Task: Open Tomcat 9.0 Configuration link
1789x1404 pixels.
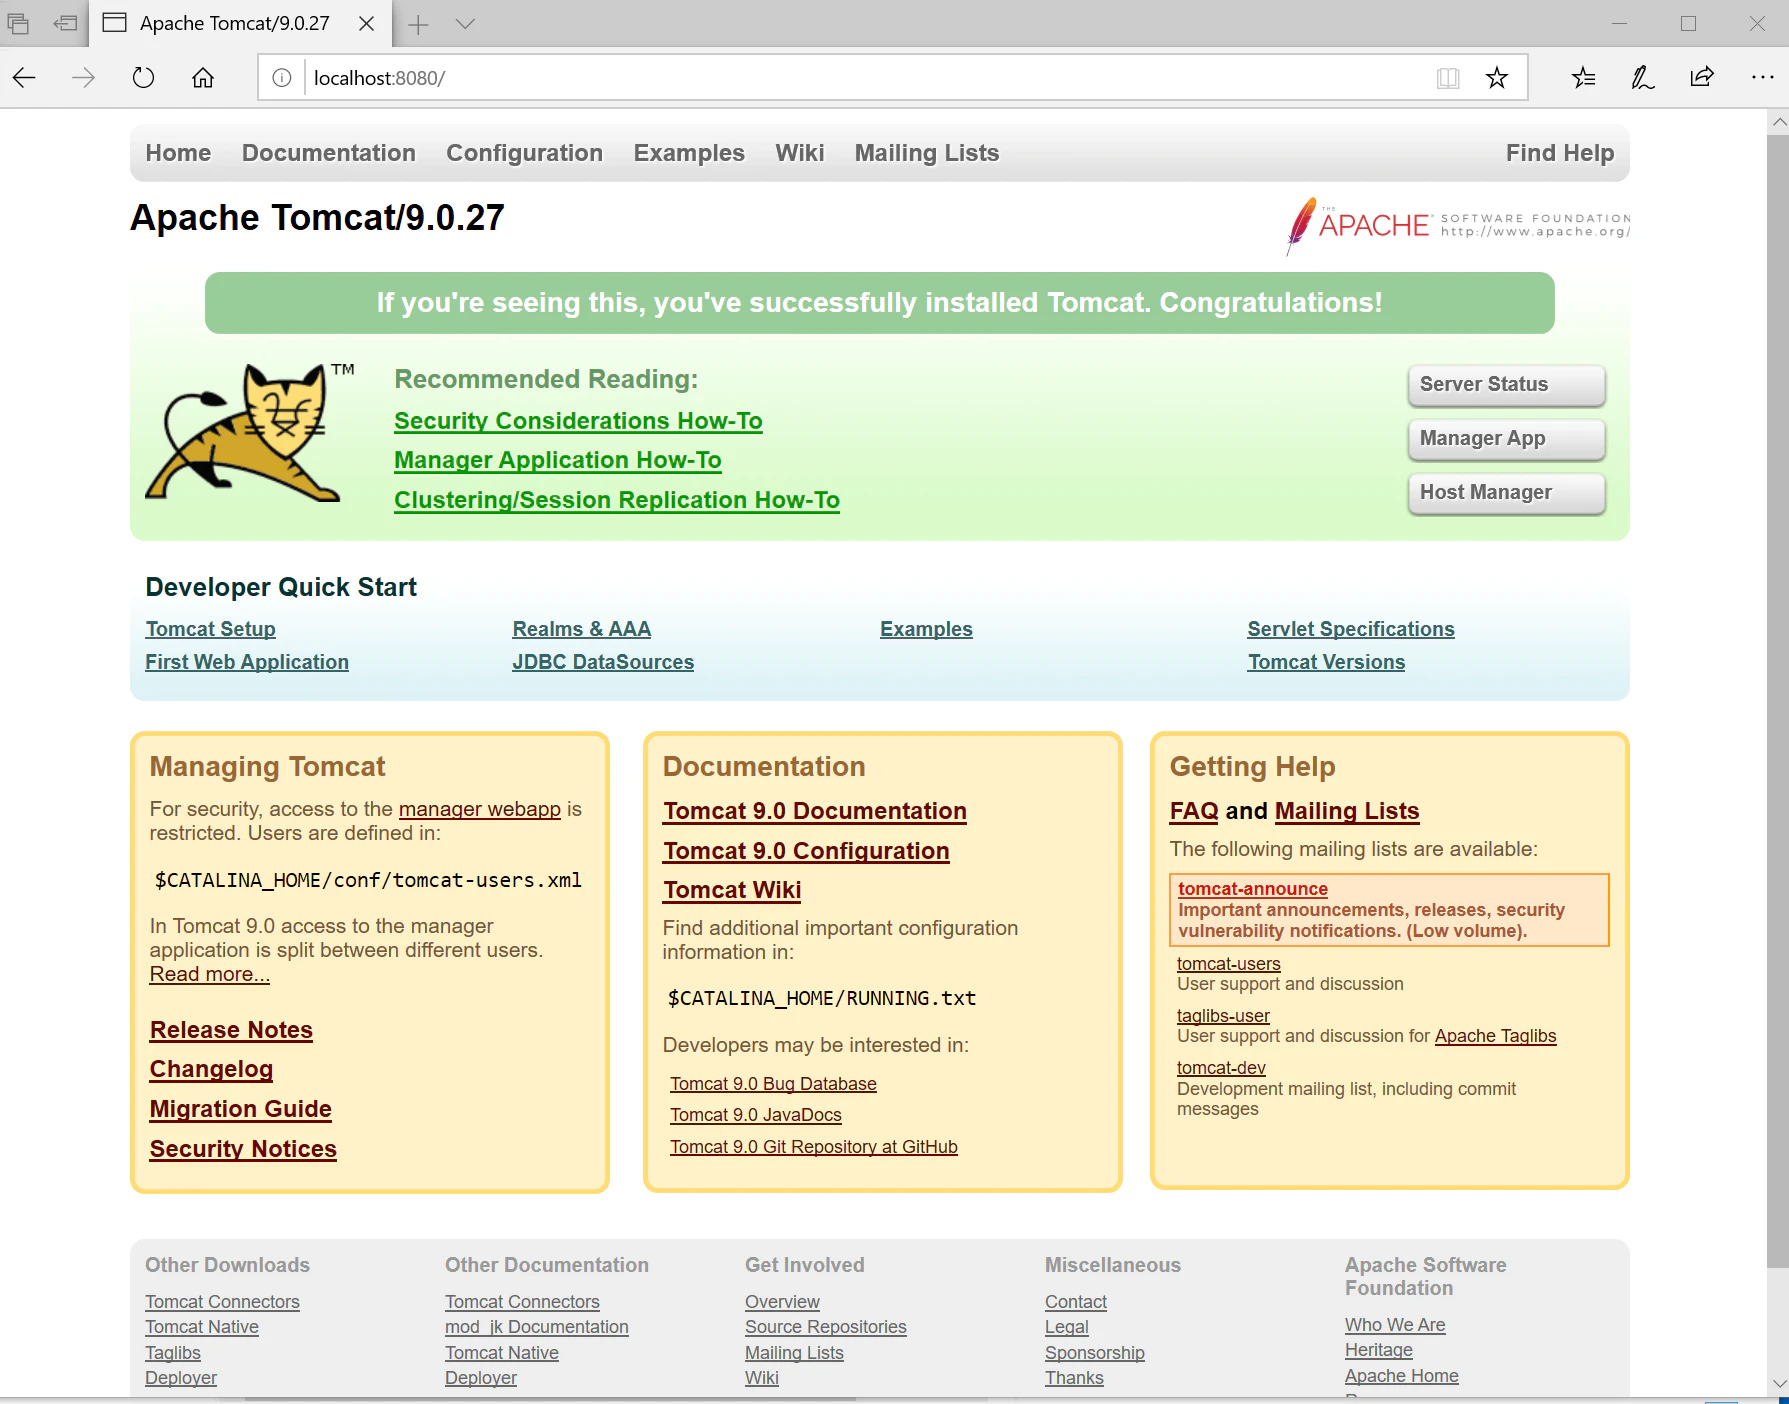Action: click(806, 851)
